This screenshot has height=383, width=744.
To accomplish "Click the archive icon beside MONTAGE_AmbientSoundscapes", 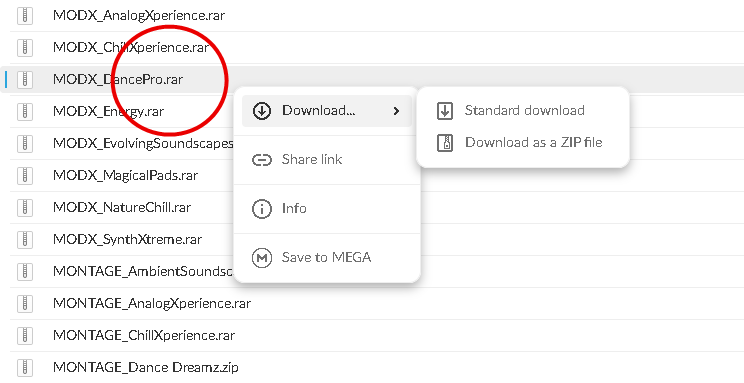I will point(25,271).
